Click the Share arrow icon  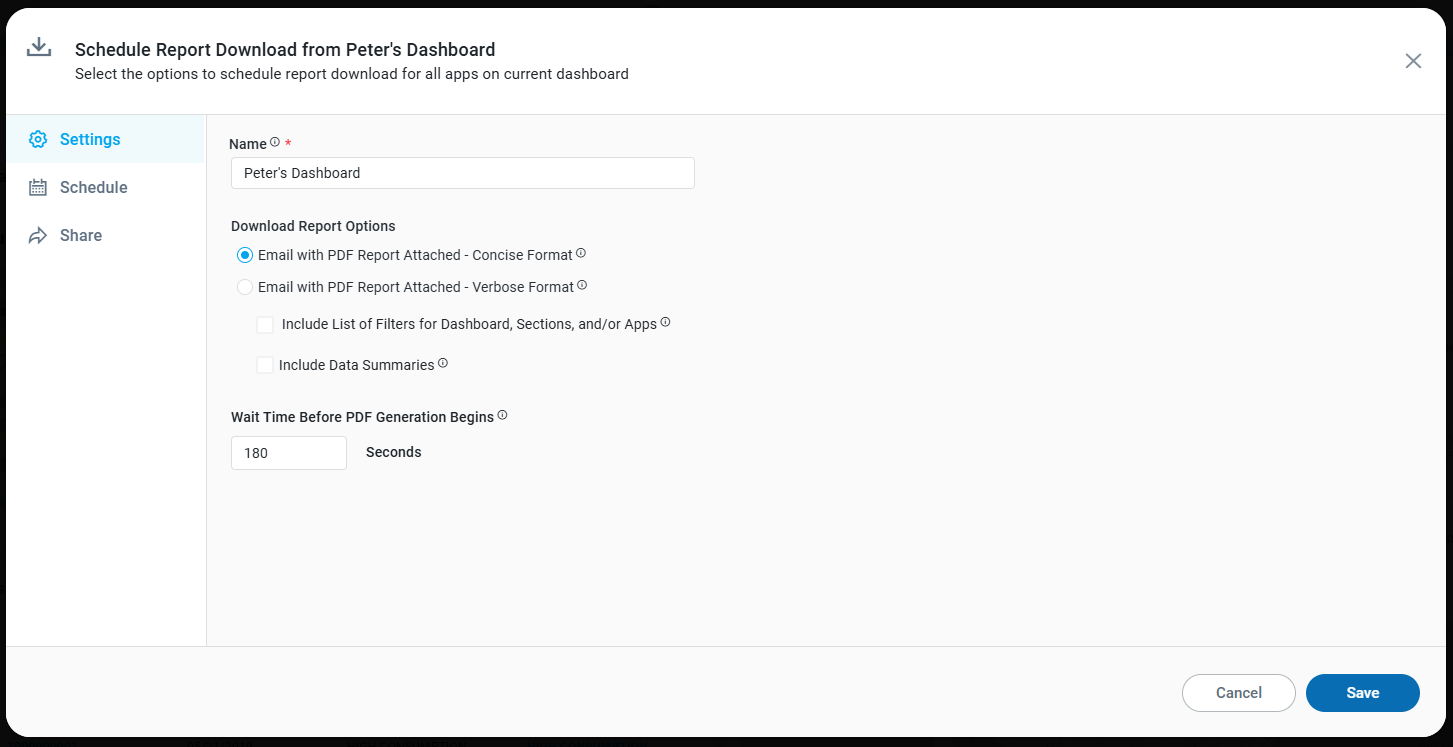pos(38,236)
